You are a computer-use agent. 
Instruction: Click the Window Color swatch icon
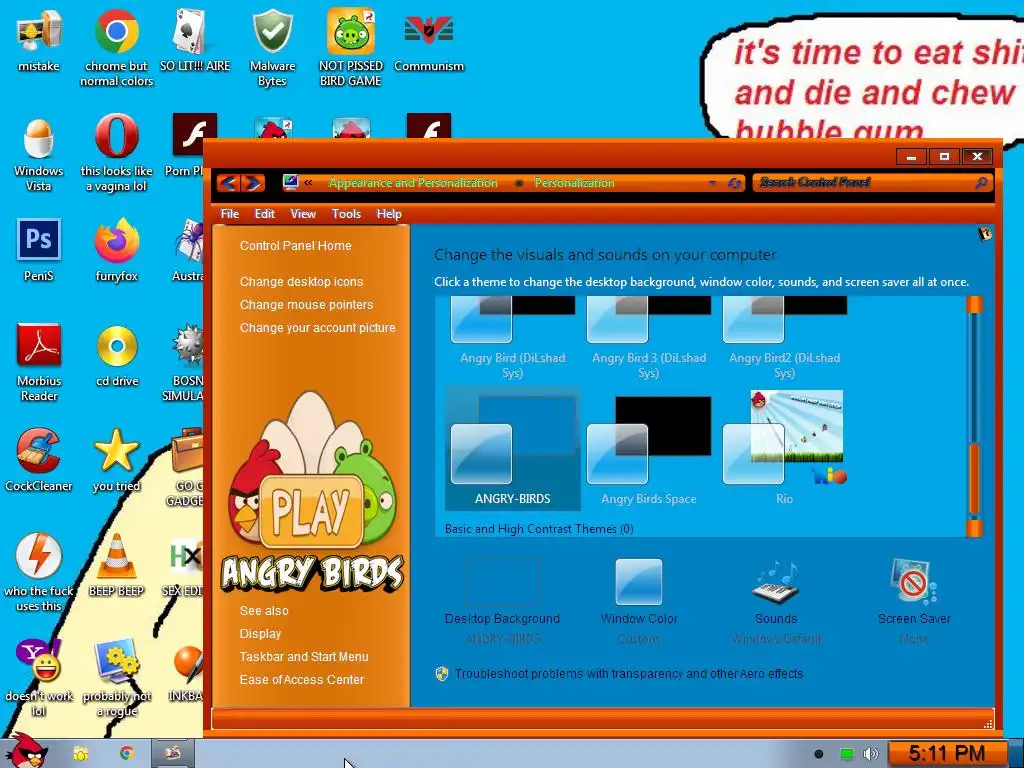click(639, 581)
